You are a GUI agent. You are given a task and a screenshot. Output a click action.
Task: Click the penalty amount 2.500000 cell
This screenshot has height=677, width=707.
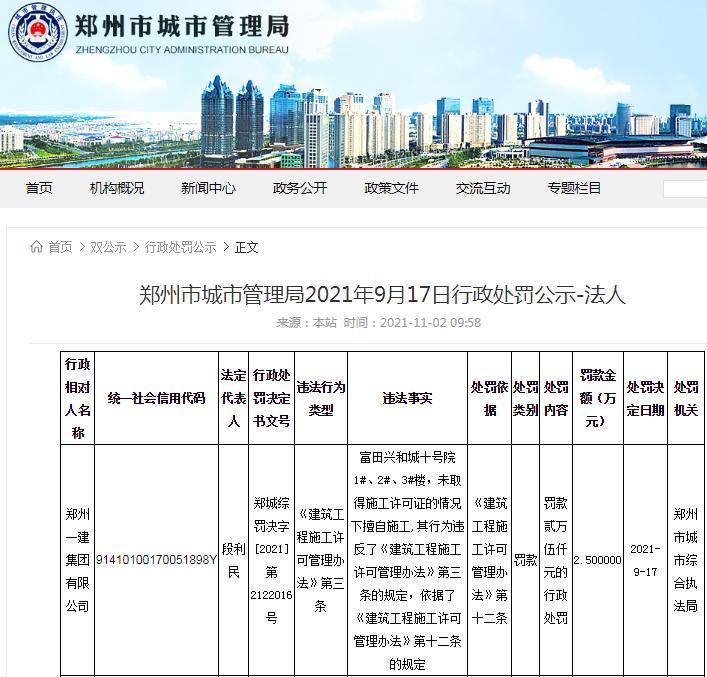[597, 560]
